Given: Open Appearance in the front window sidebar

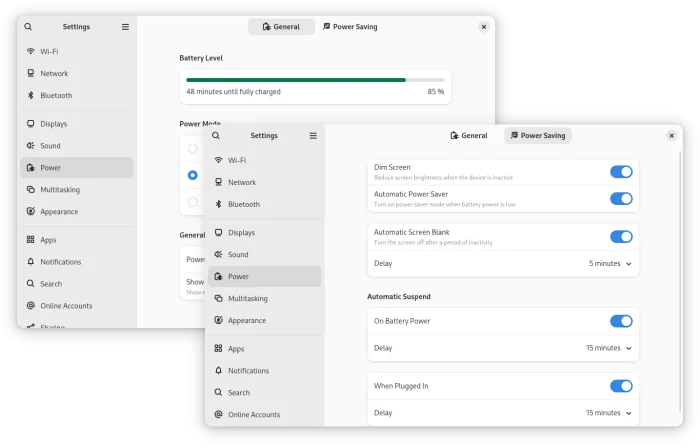Looking at the screenshot, I should click(x=265, y=320).
